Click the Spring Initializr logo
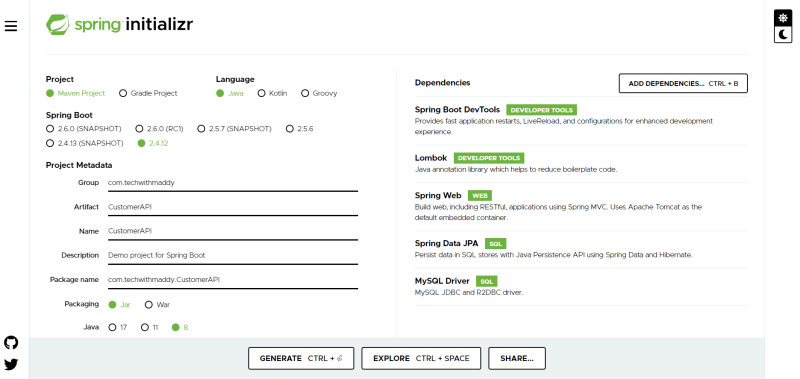The width and height of the screenshot is (800, 379). tap(119, 24)
